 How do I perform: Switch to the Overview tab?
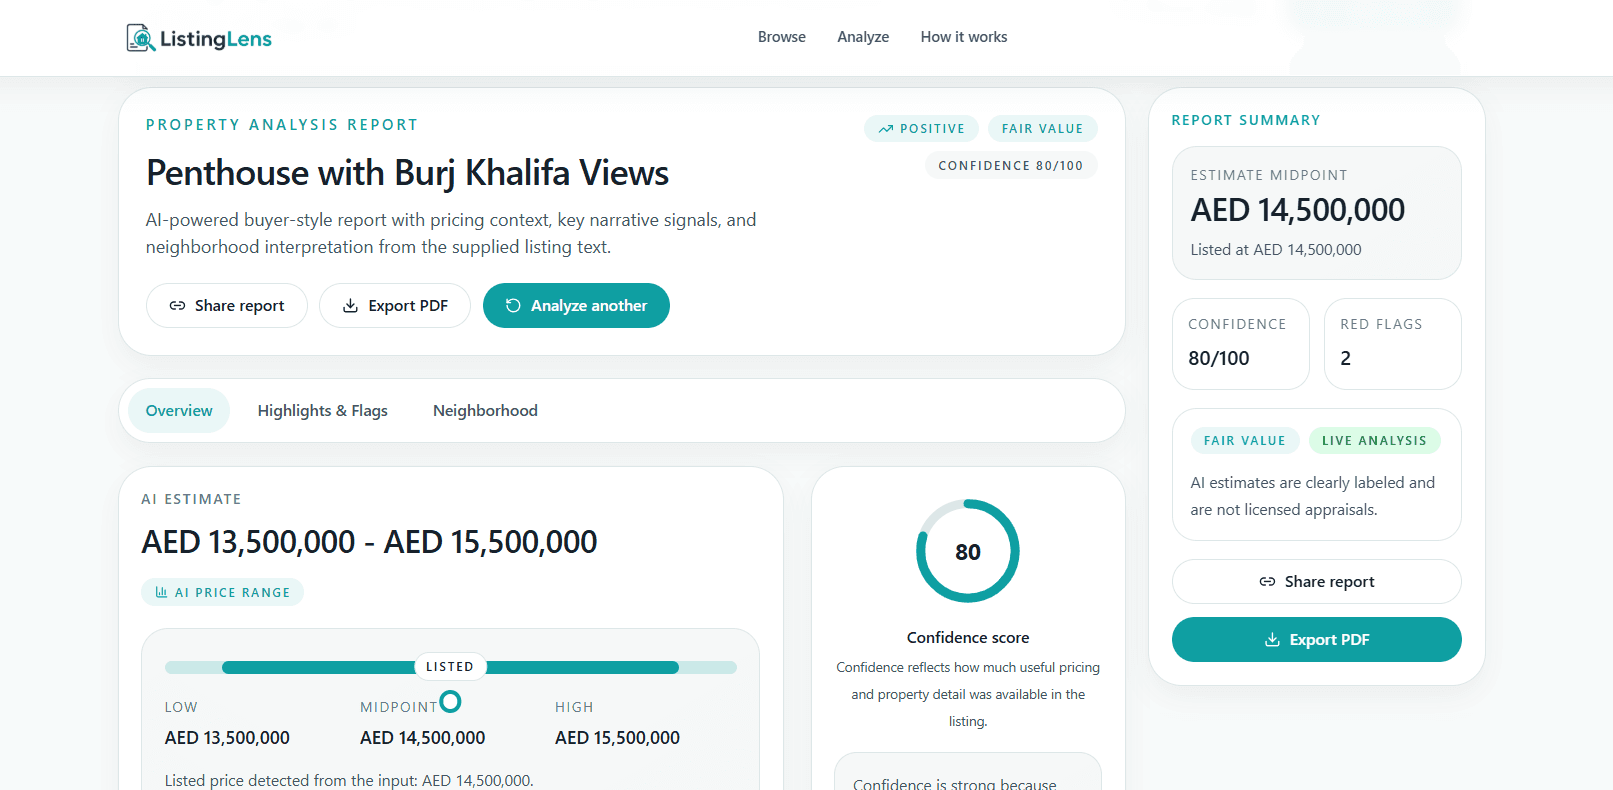[x=179, y=411]
